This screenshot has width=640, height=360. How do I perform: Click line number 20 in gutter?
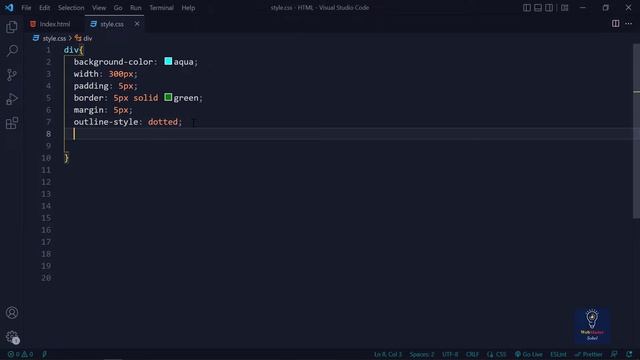tap(46, 278)
